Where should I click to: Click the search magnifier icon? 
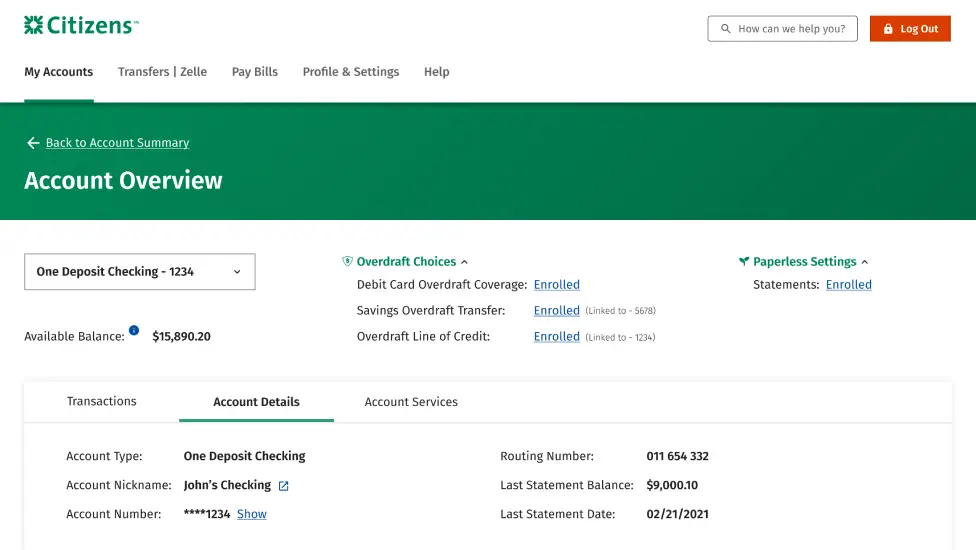tap(725, 29)
